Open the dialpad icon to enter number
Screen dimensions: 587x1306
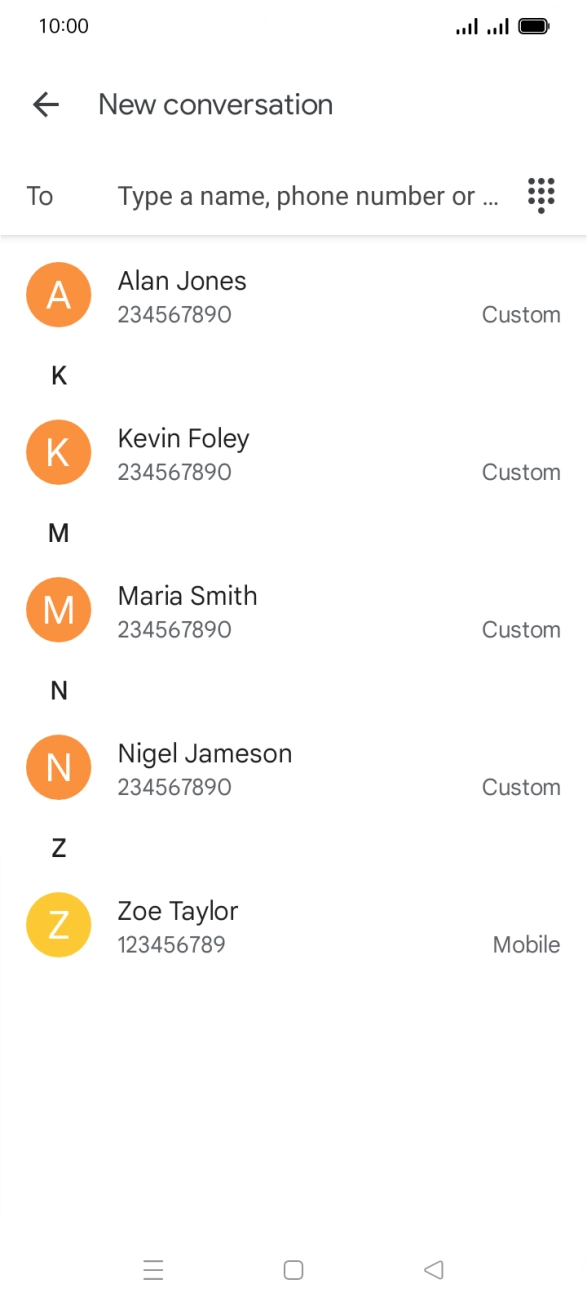pyautogui.click(x=540, y=195)
